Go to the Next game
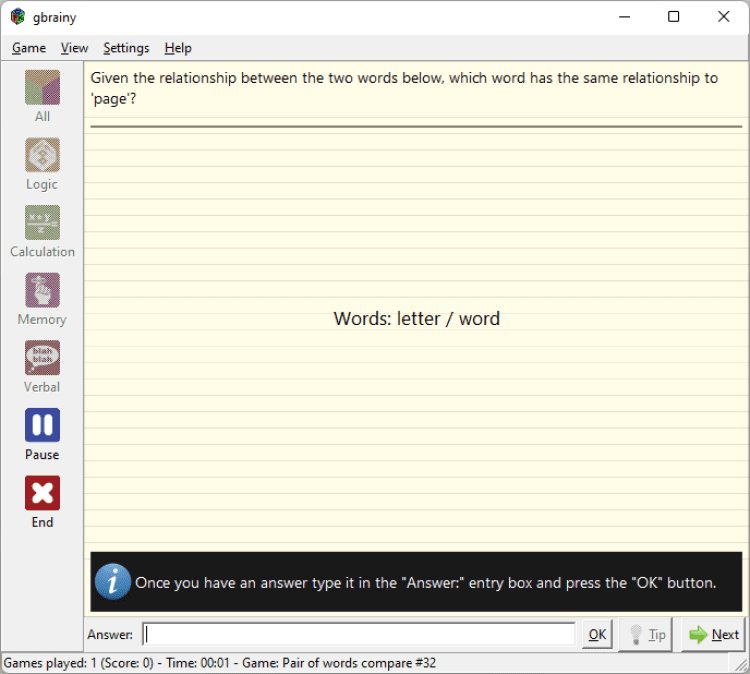Image resolution: width=750 pixels, height=674 pixels. tap(713, 634)
